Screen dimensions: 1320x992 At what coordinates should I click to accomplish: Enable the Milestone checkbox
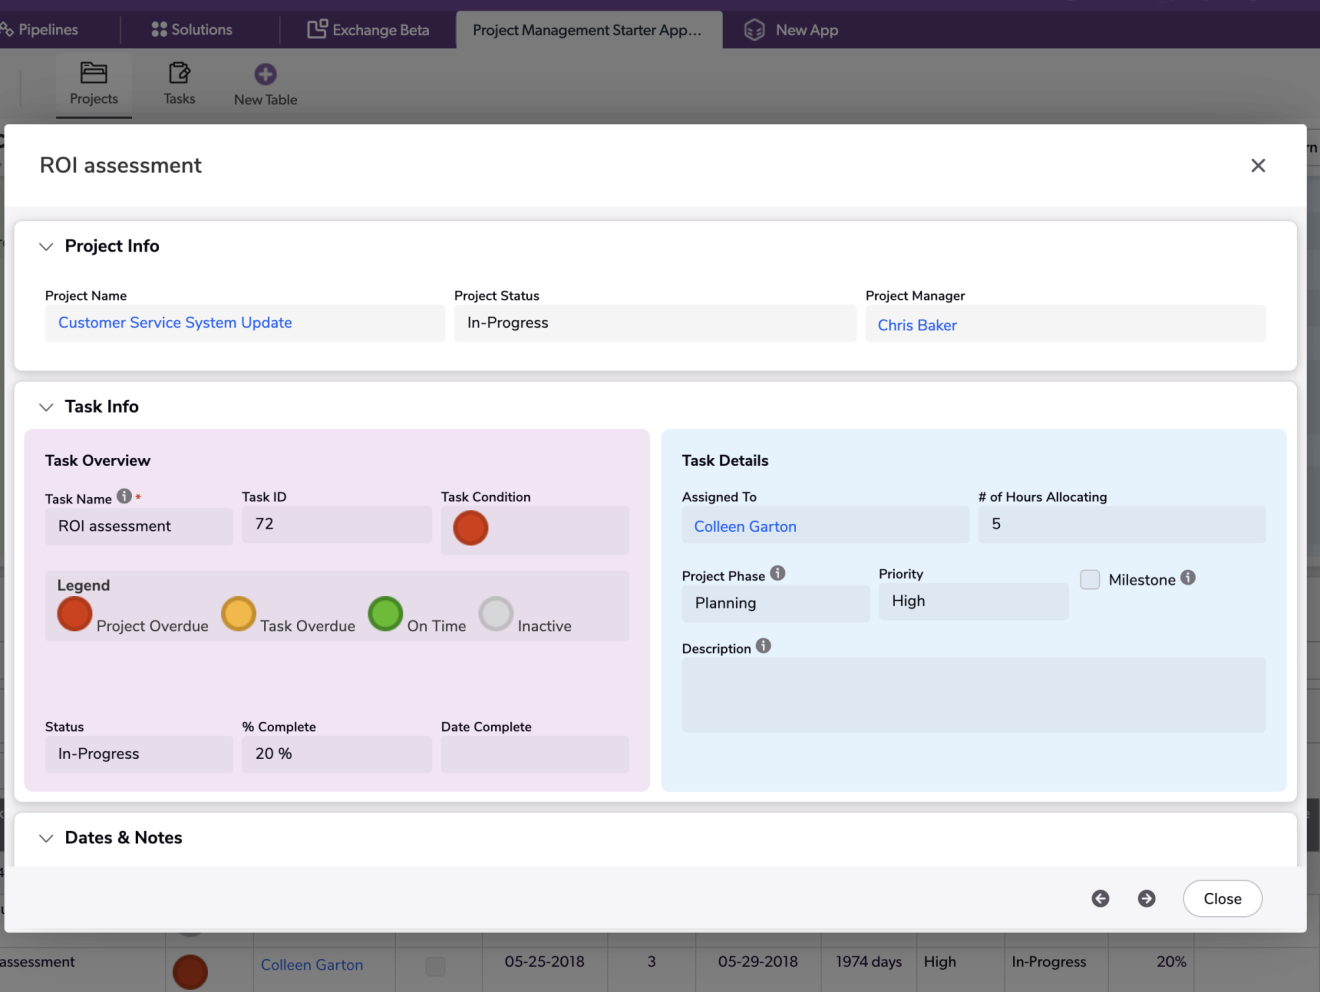click(x=1090, y=580)
